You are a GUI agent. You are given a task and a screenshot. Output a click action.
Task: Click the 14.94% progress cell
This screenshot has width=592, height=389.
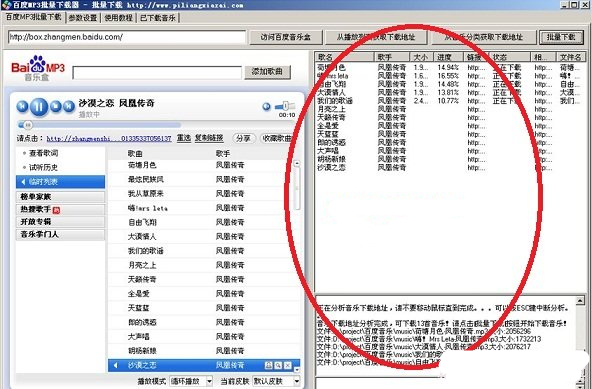(x=448, y=68)
